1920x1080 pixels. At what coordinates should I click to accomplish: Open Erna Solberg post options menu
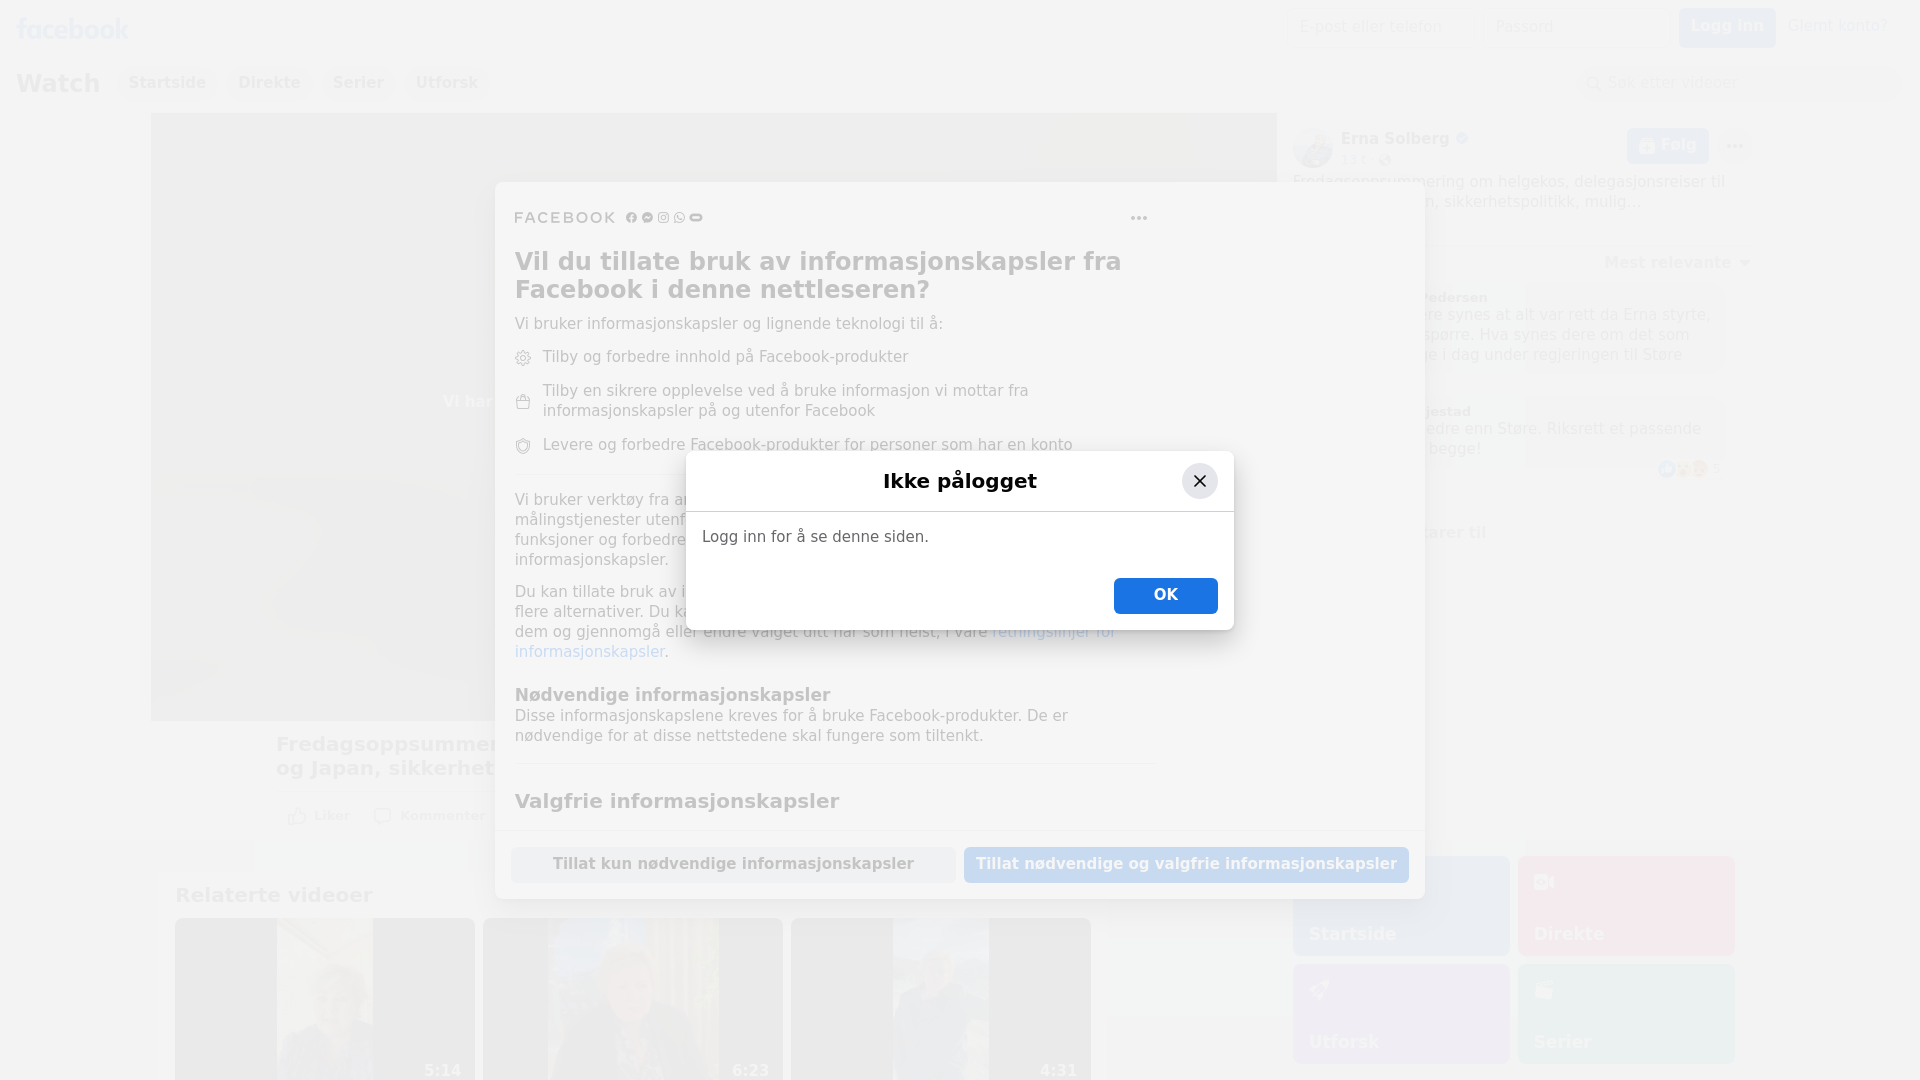point(1734,146)
